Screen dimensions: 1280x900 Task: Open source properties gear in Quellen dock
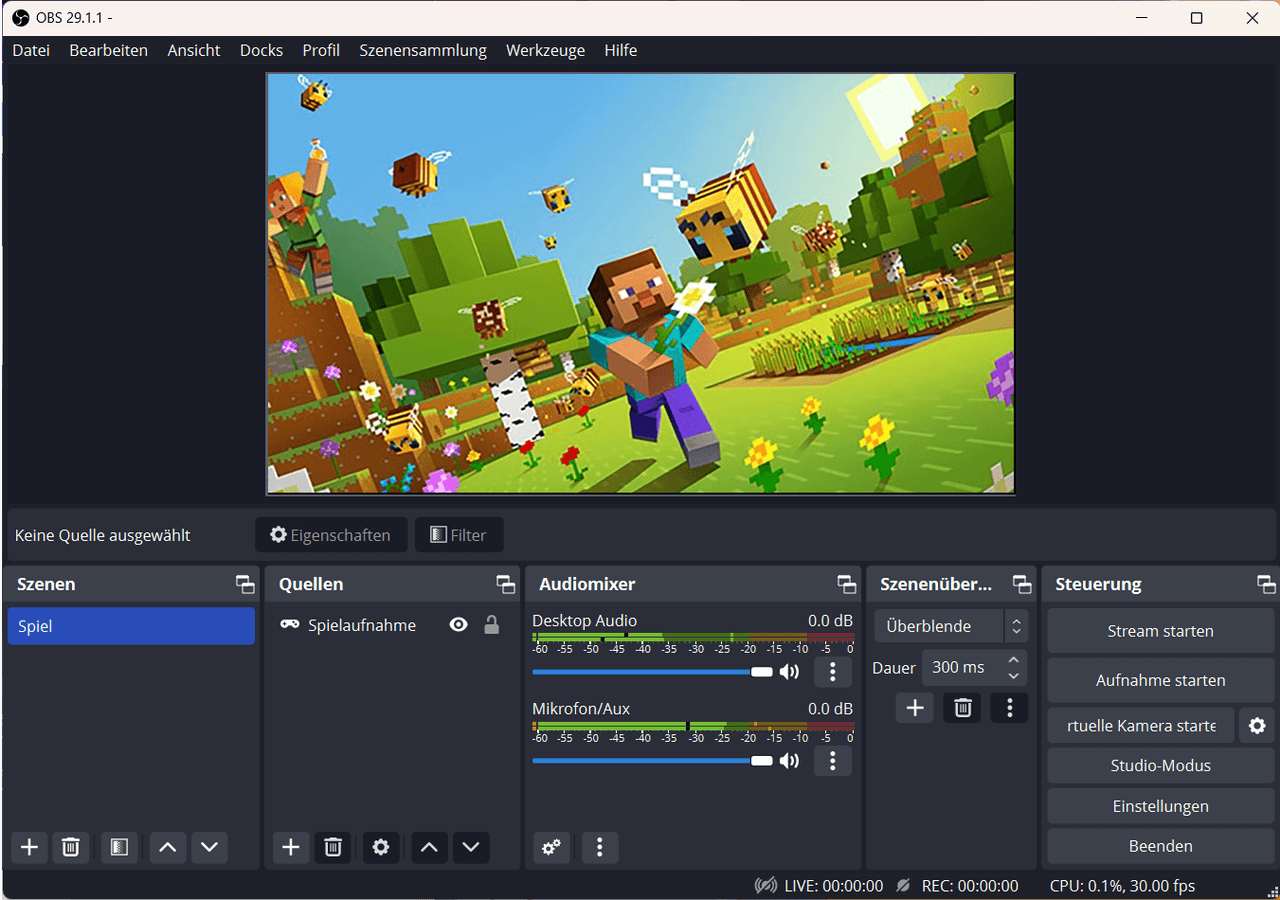coord(381,847)
